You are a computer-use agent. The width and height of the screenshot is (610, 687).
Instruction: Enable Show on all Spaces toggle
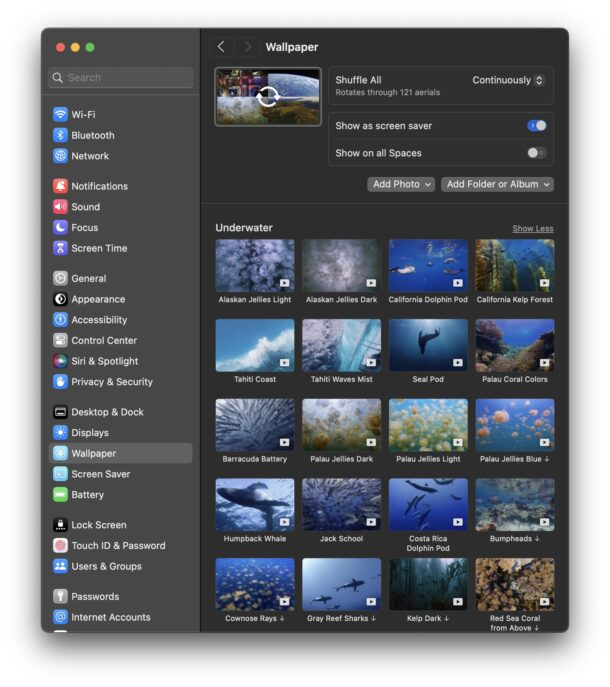coord(537,153)
